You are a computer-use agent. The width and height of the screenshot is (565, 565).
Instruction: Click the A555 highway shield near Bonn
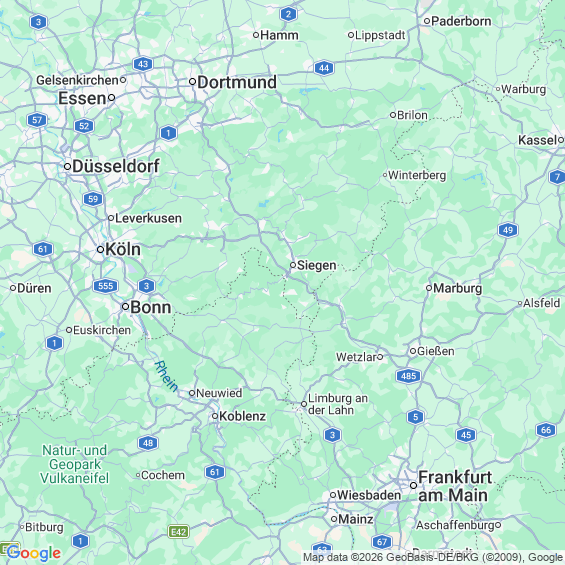106,286
